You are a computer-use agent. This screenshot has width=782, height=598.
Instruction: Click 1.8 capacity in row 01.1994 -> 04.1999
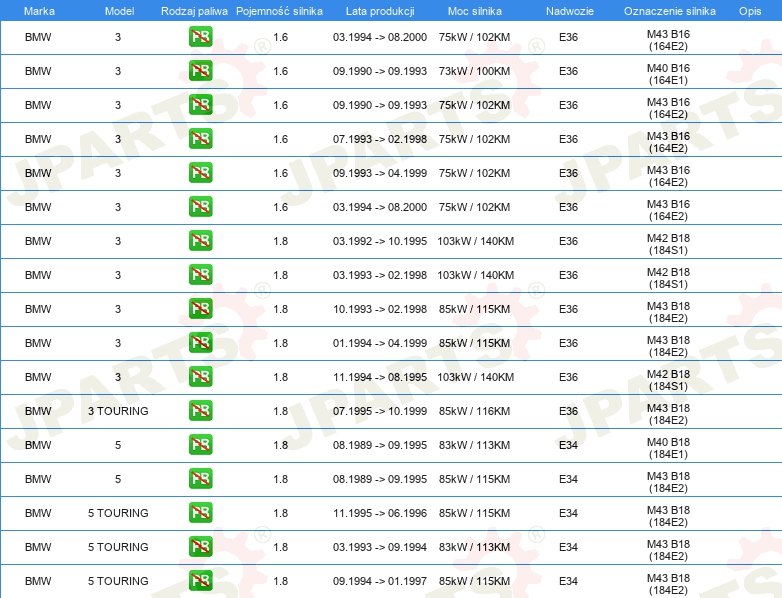(280, 343)
